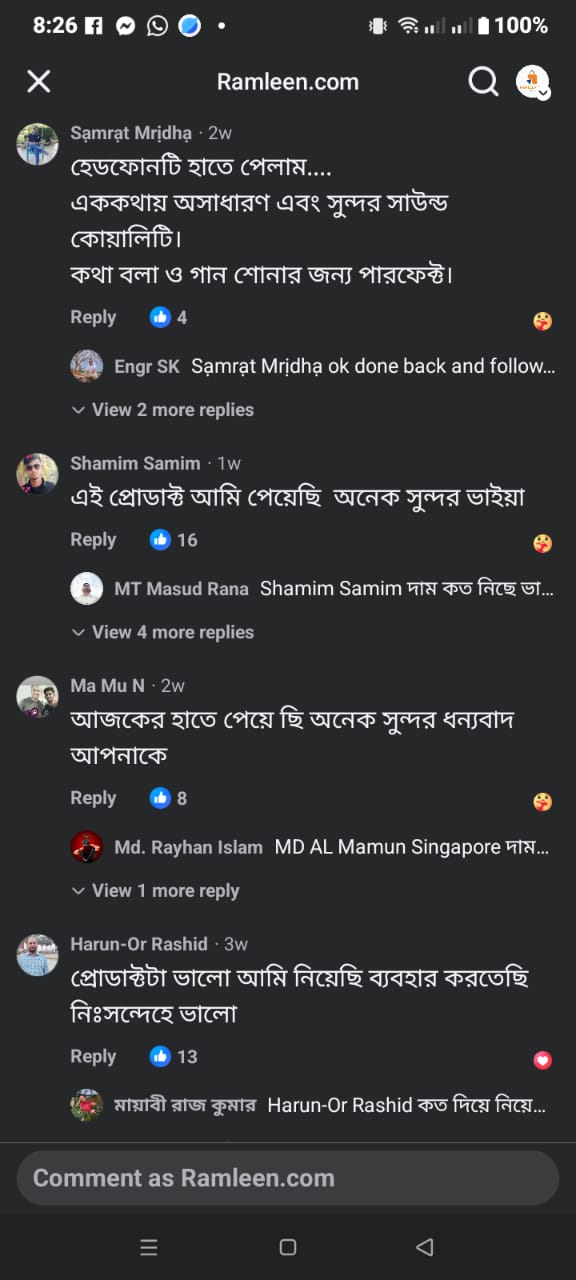
Task: Tap the thumbs-up icon showing 8 likes
Action: click(161, 798)
